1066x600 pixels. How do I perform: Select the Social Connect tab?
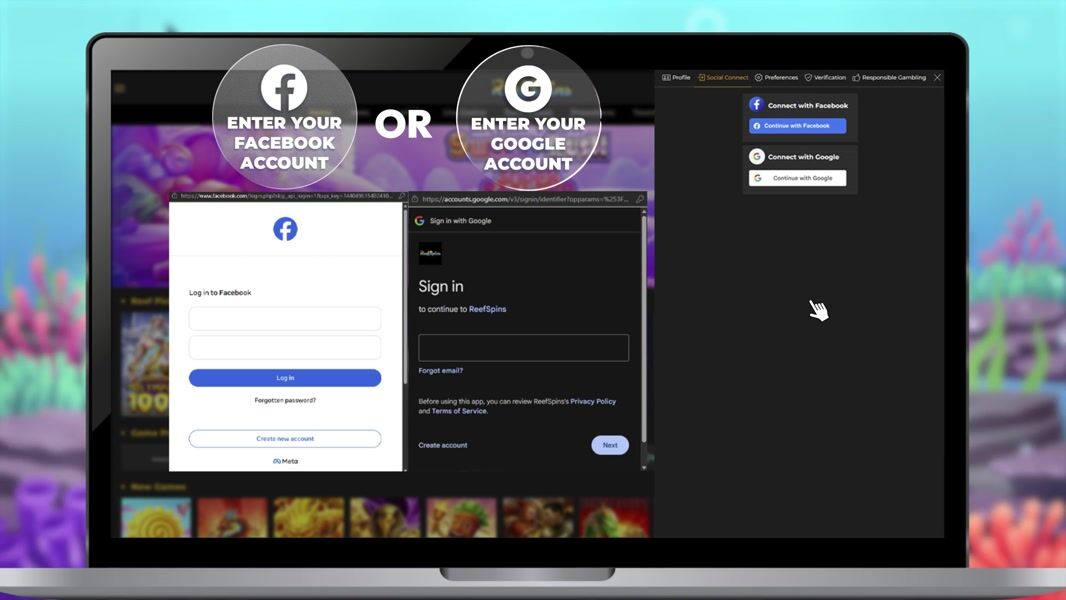(x=723, y=77)
